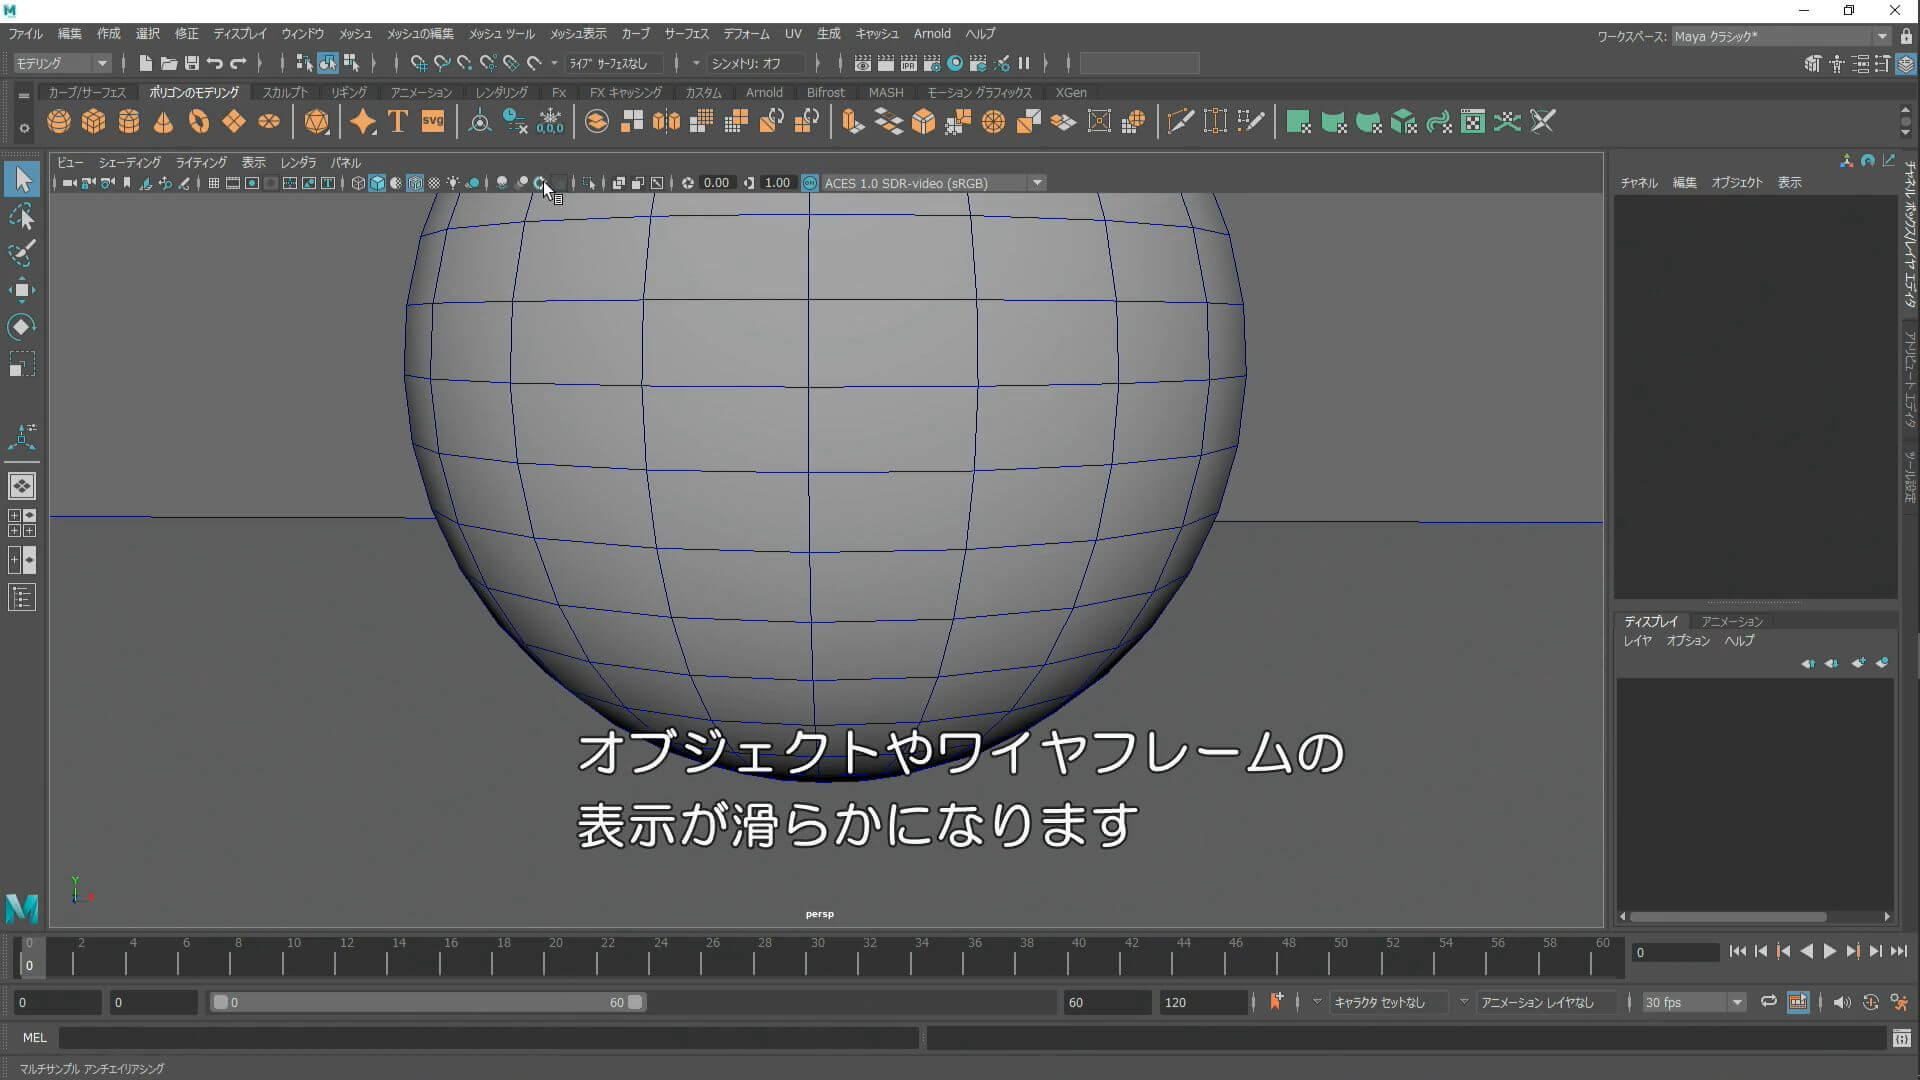Open the メッシュ ツール menu
This screenshot has height=1080, width=1920.
pos(502,34)
